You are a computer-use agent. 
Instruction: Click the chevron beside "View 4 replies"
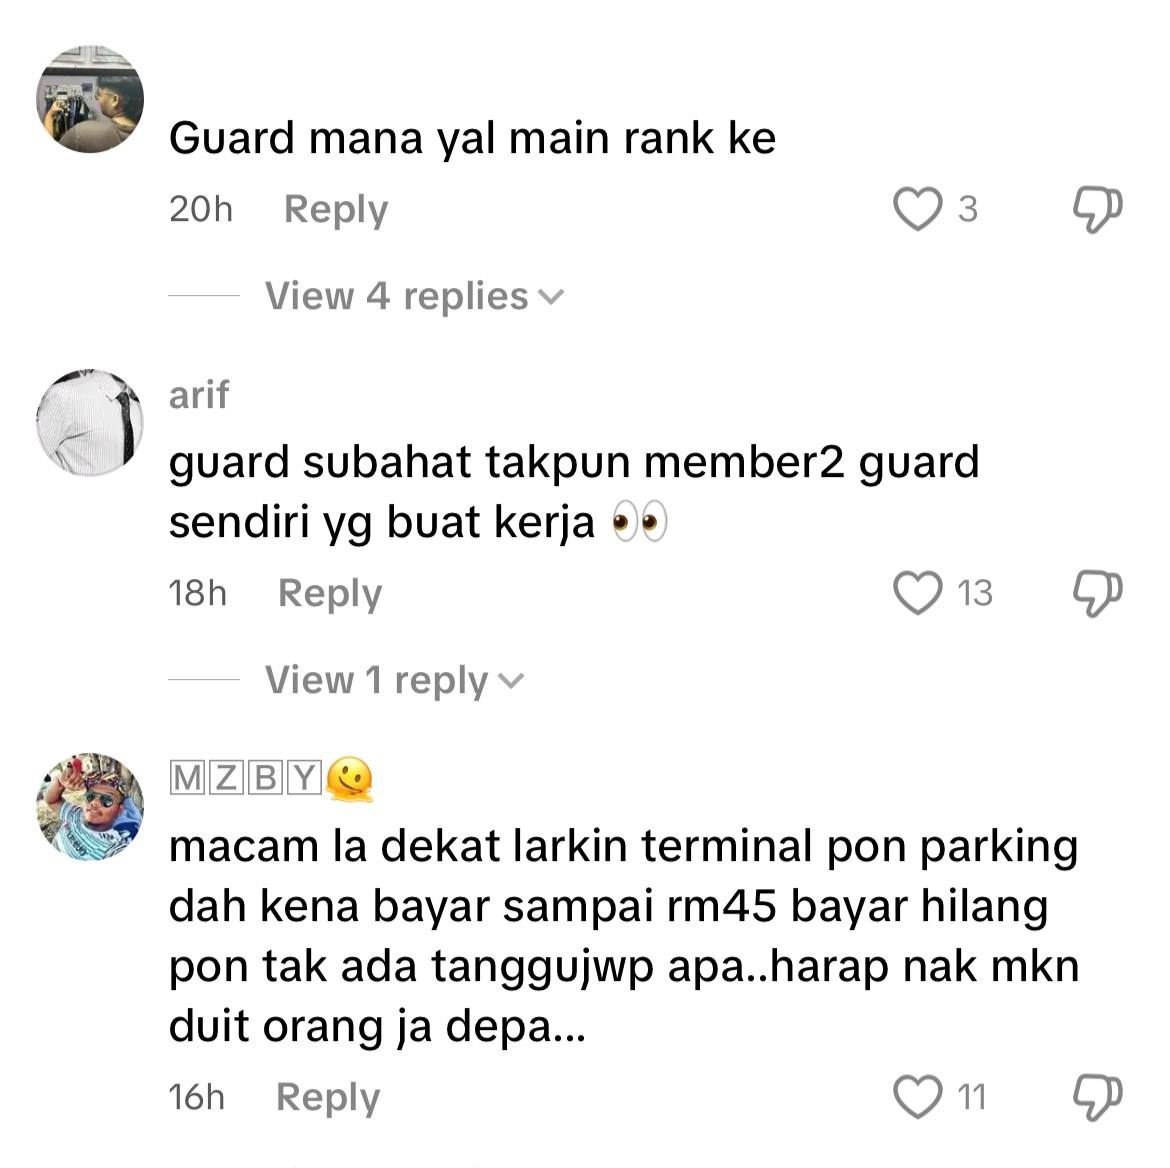point(551,298)
